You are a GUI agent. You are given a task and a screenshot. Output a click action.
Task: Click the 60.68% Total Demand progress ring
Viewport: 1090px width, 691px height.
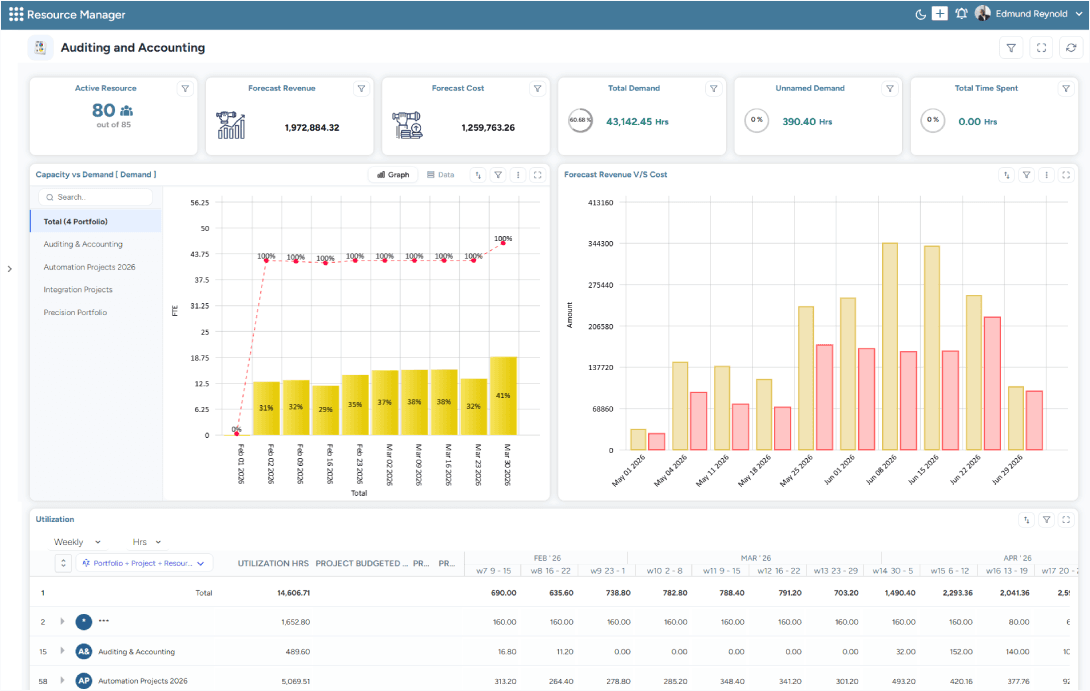(580, 120)
